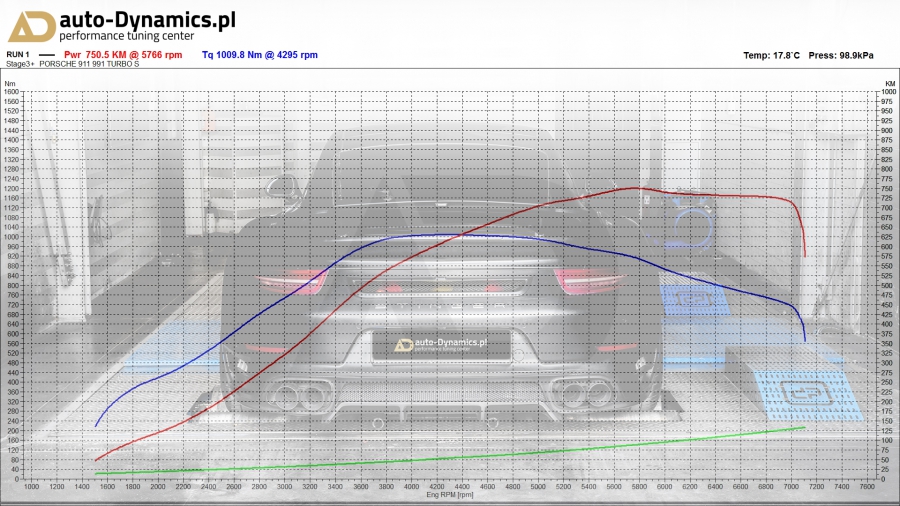Select the blue Tq 1009.8 Nm readout
900x506 pixels.
pyautogui.click(x=259, y=55)
